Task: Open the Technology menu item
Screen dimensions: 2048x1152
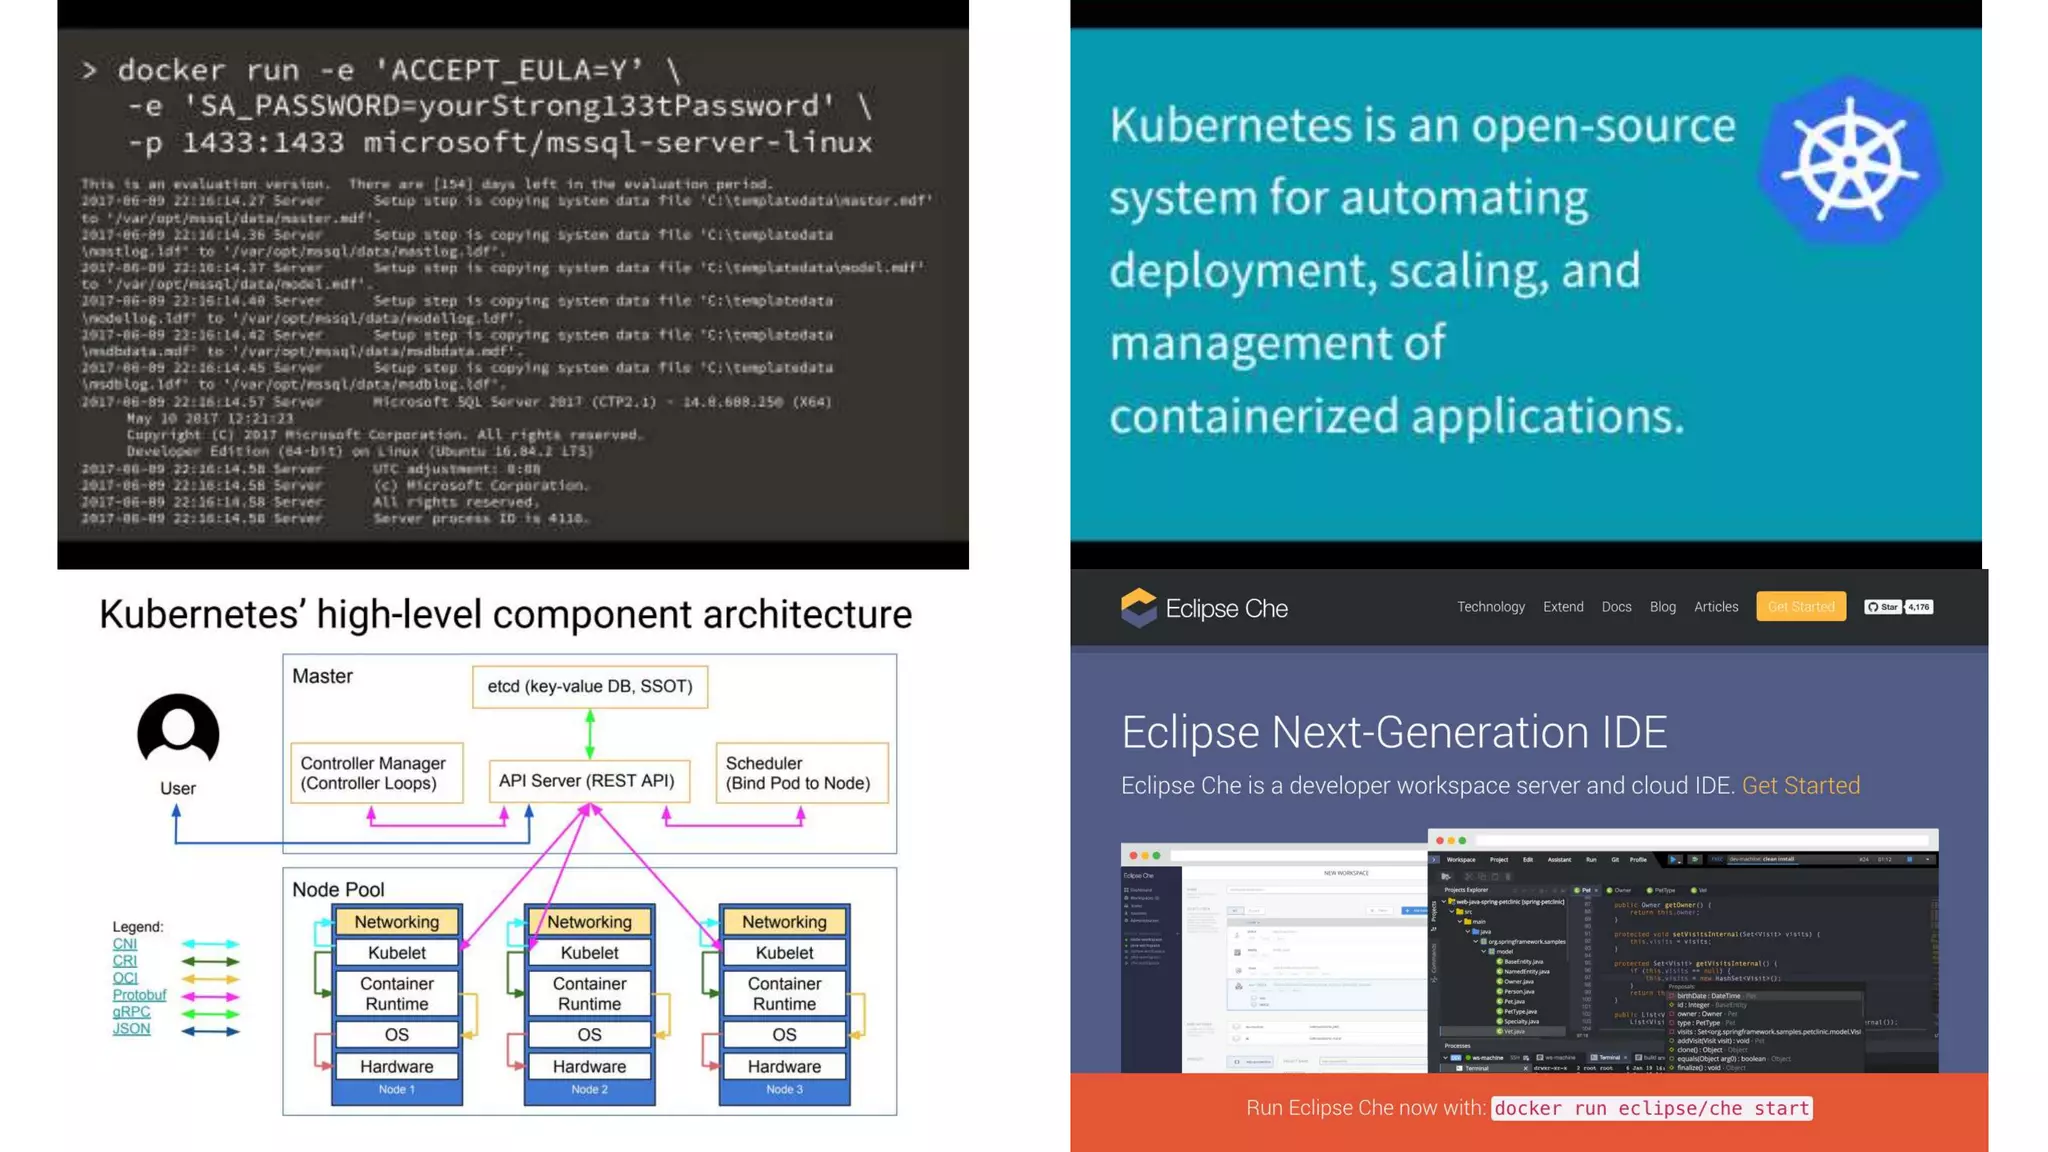Action: click(1490, 607)
